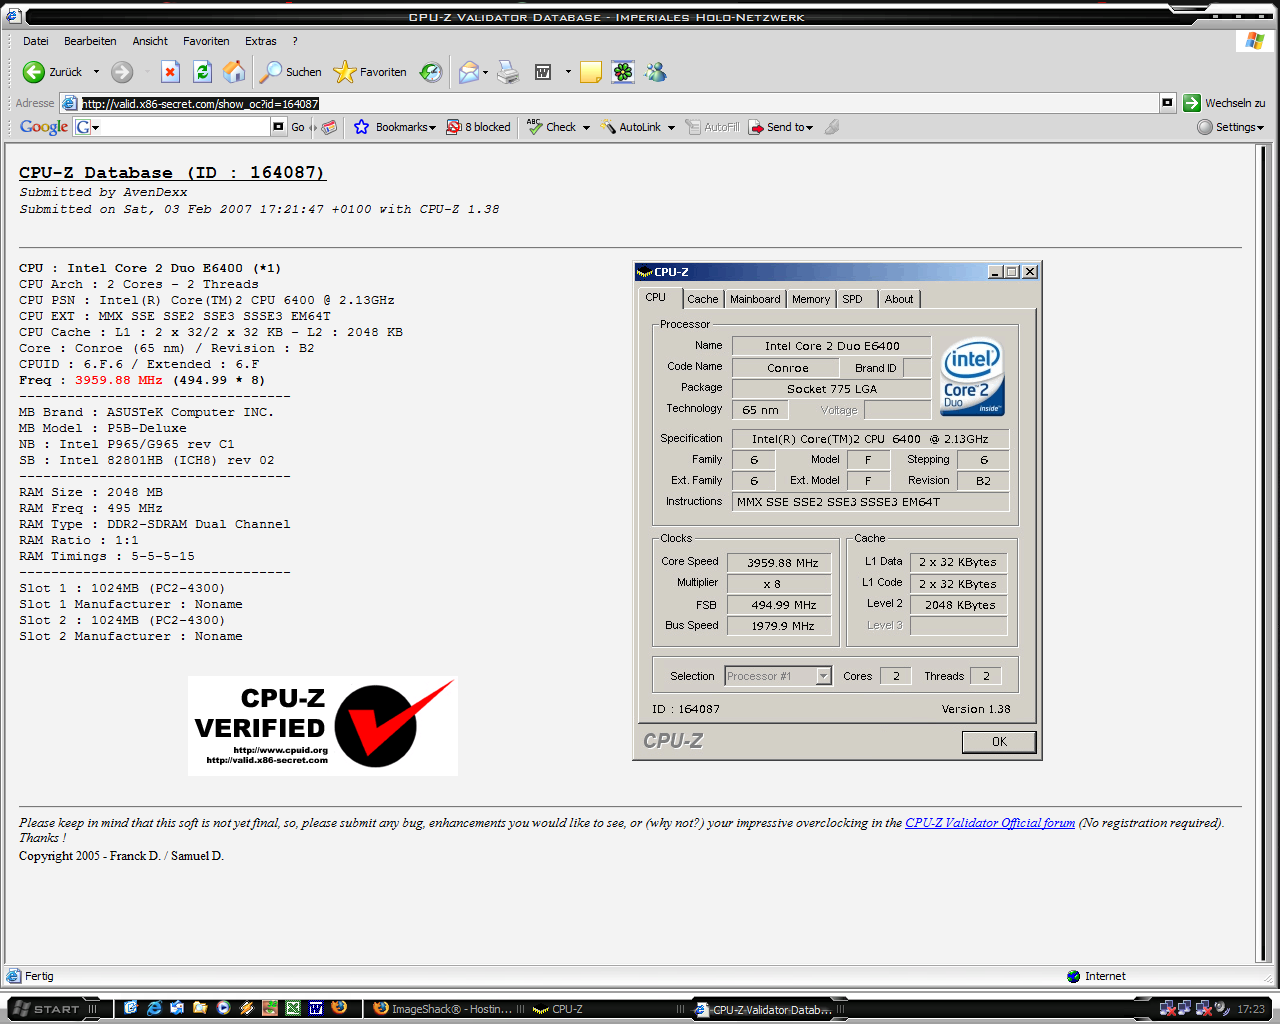
Task: Launch Word from quick launch
Action: point(316,1008)
